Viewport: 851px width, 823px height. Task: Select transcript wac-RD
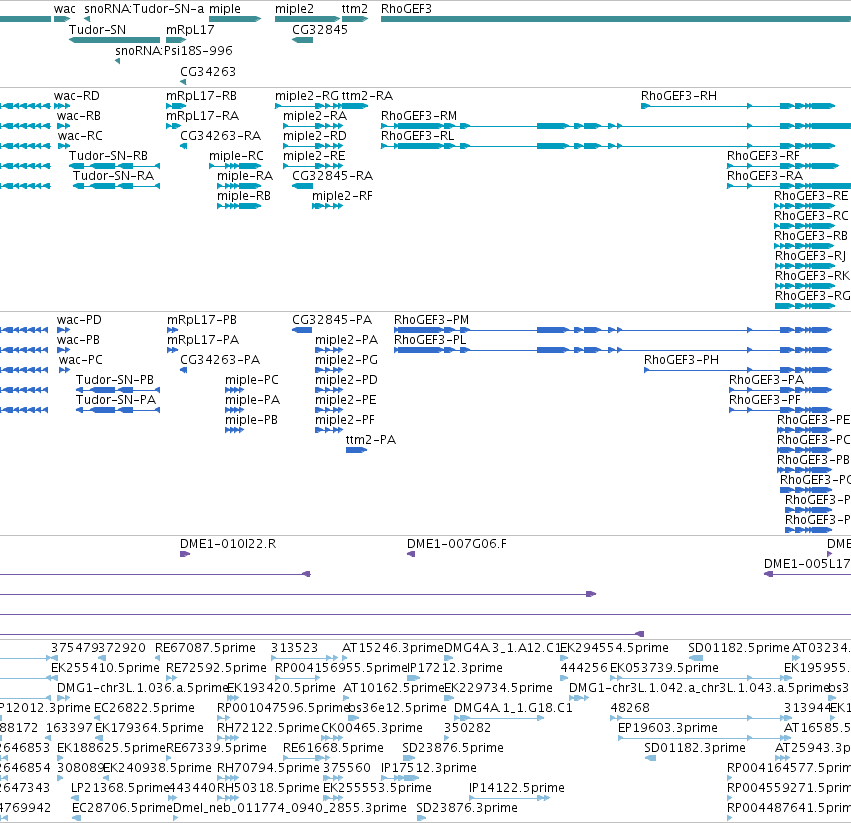(x=63, y=106)
